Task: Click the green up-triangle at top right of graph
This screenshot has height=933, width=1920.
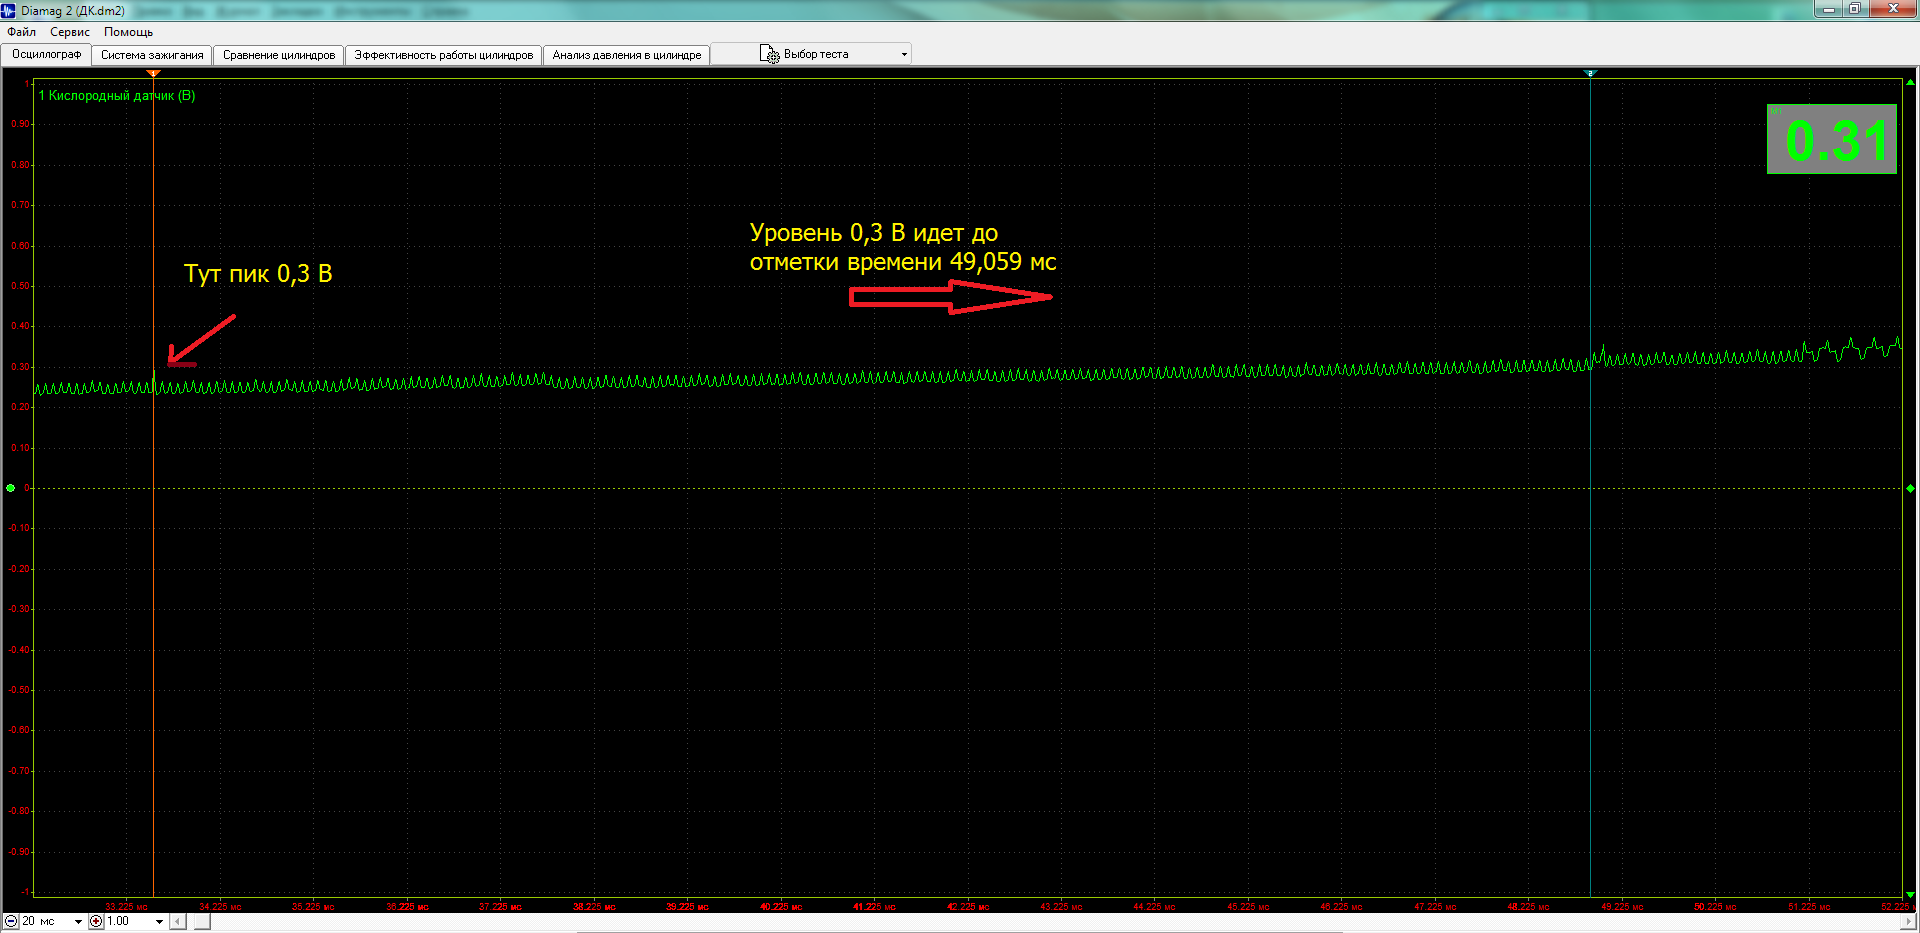Action: 1910,82
